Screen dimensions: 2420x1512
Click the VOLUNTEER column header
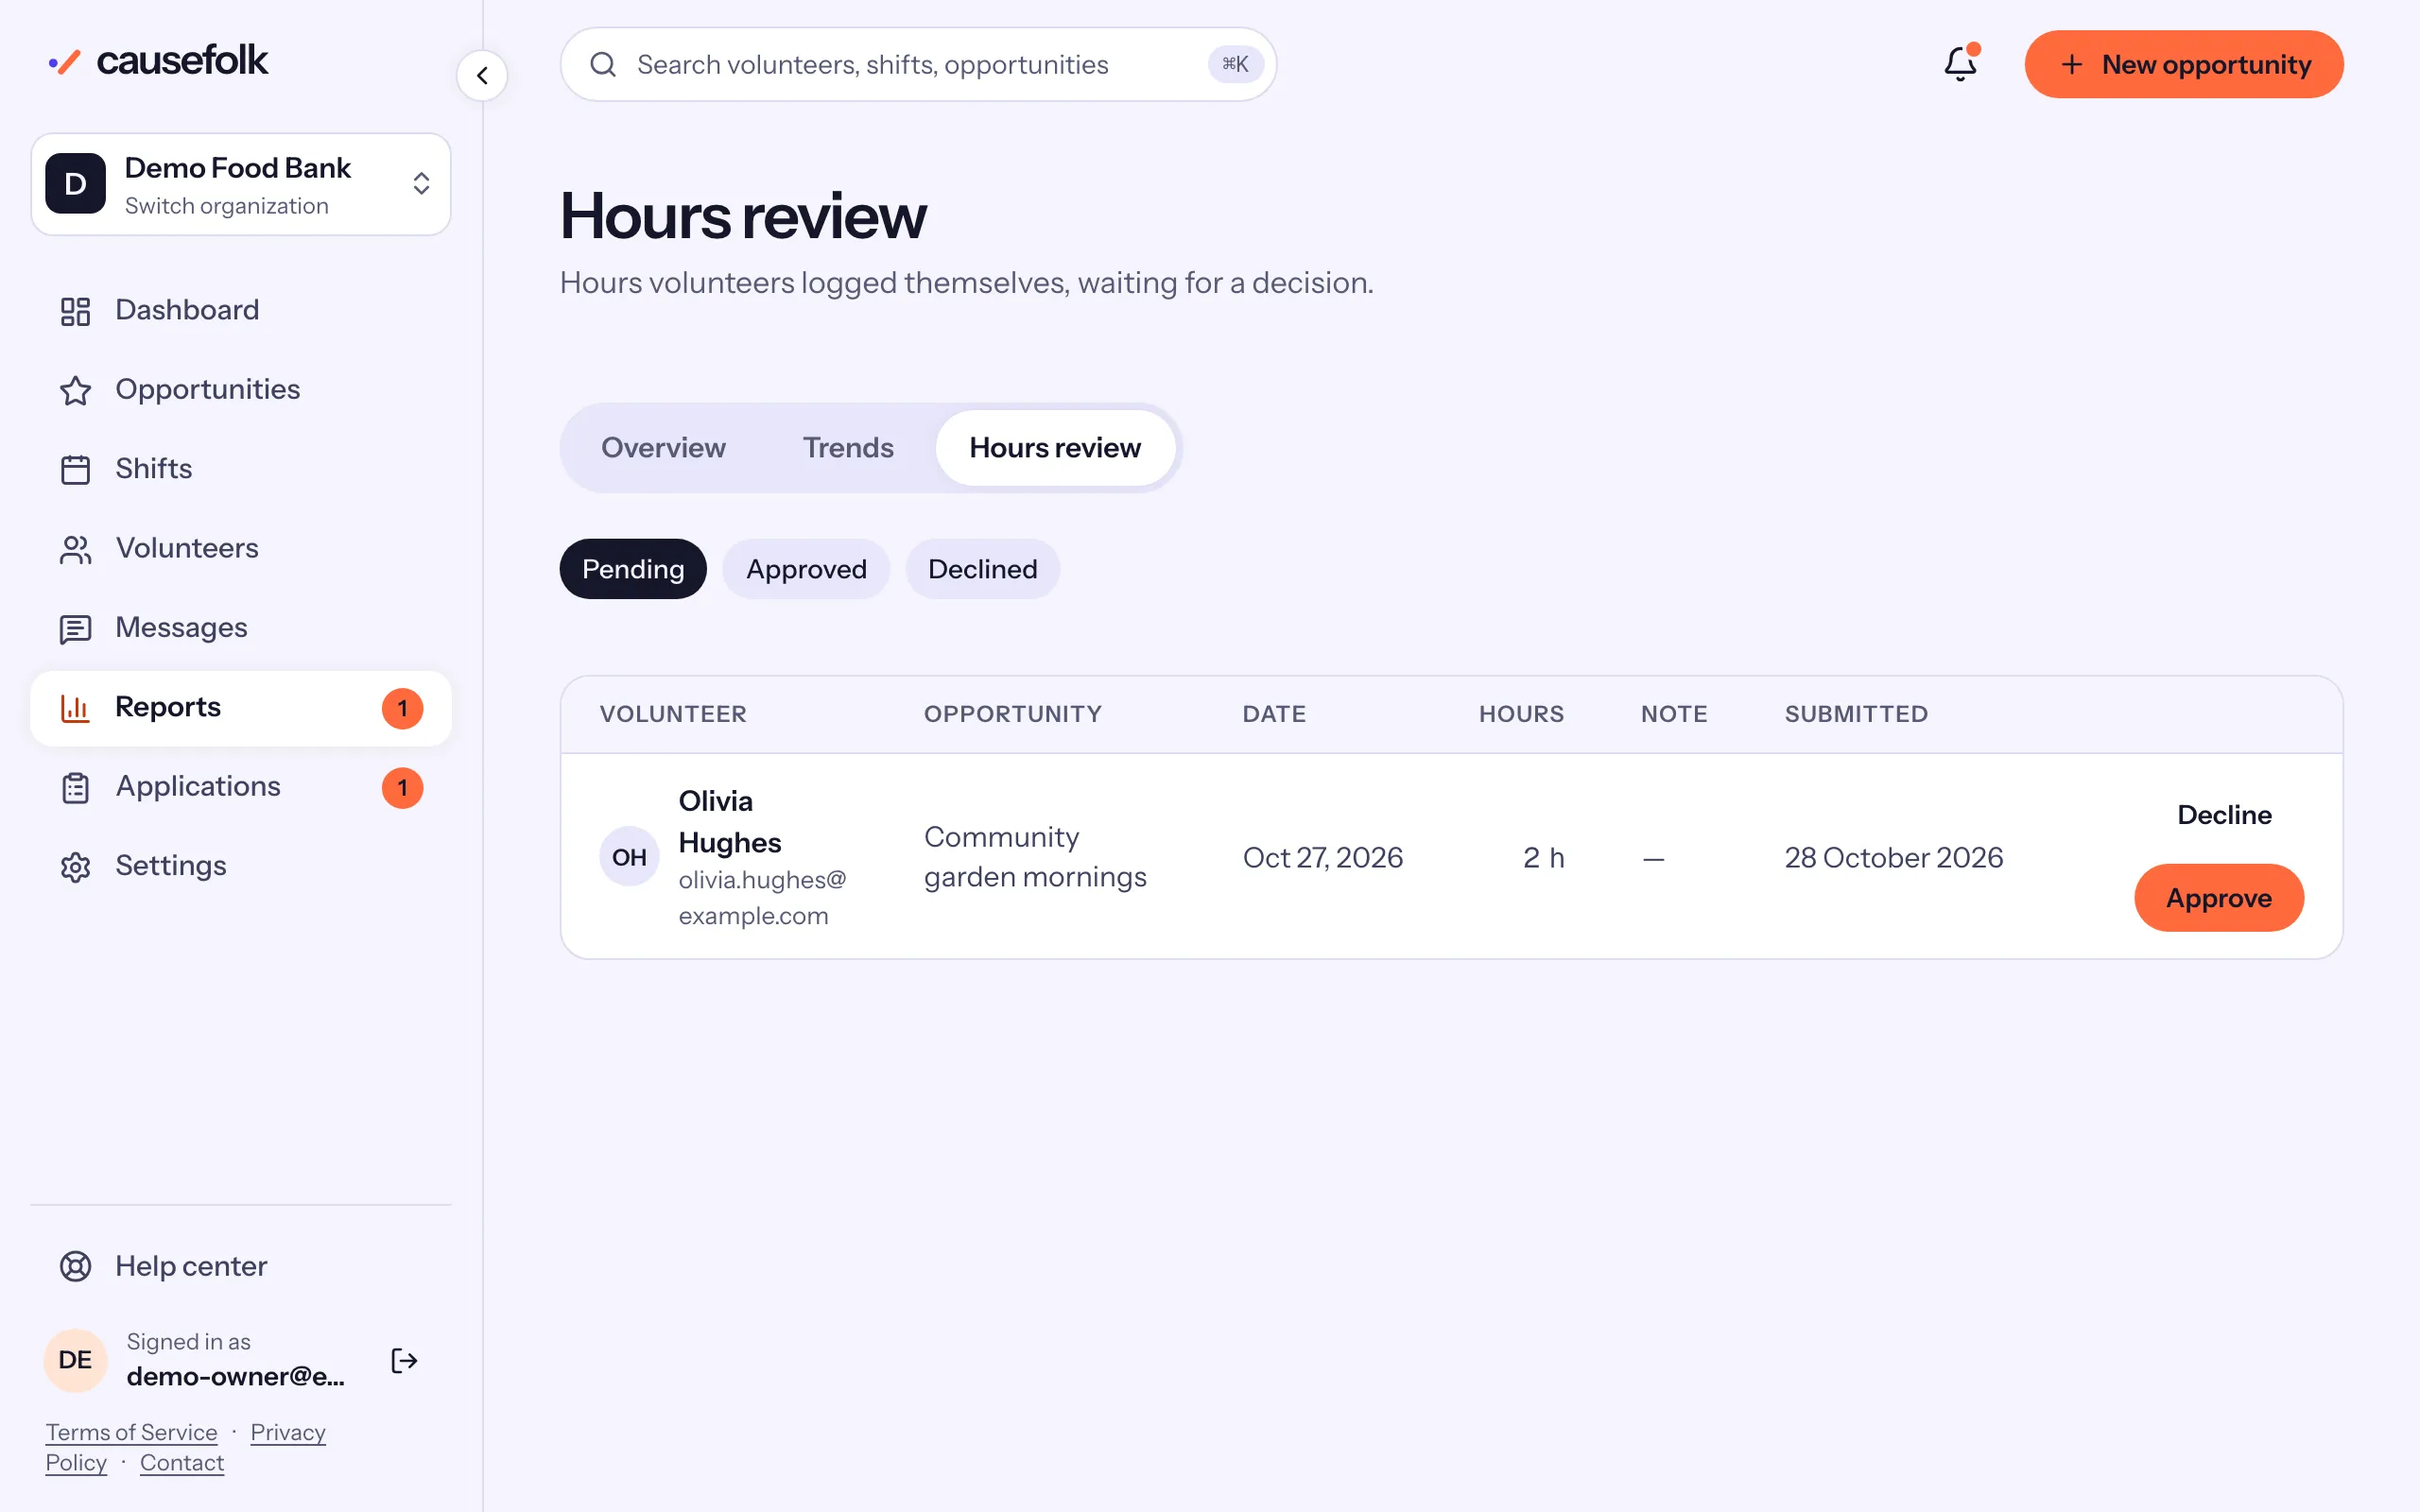[673, 714]
